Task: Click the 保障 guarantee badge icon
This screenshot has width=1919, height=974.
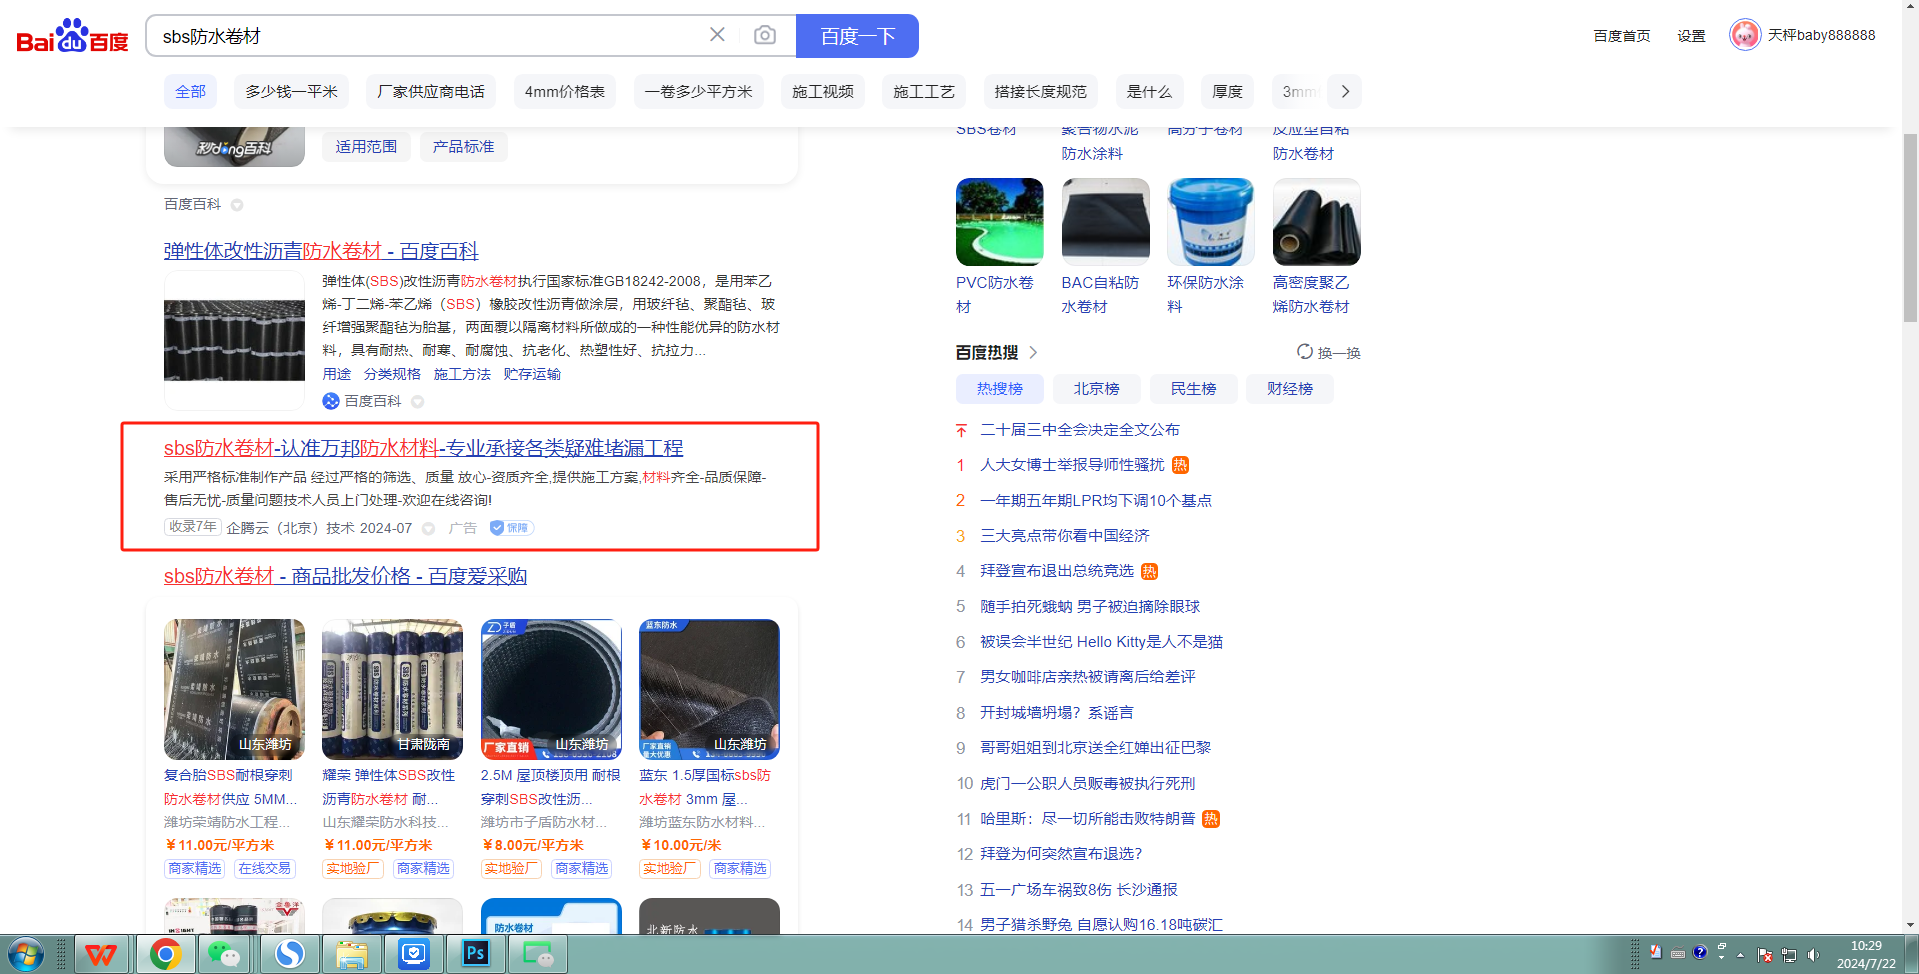Action: (x=511, y=528)
